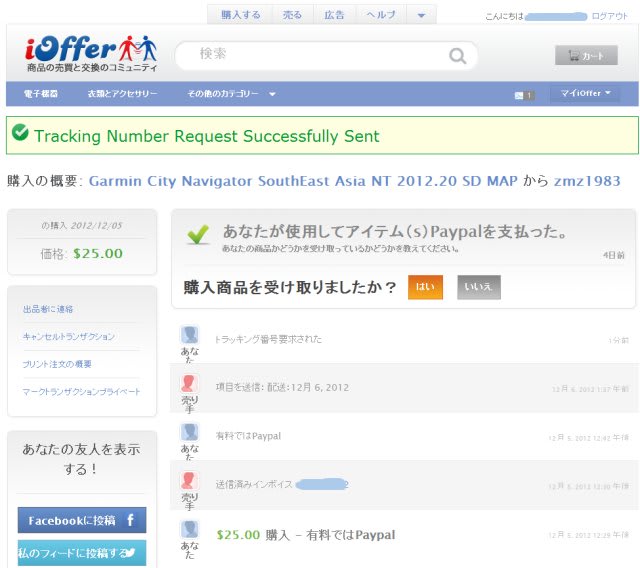Viewport: 640px width, 568px height.
Task: Open the 購入する top tab
Action: pos(240,15)
